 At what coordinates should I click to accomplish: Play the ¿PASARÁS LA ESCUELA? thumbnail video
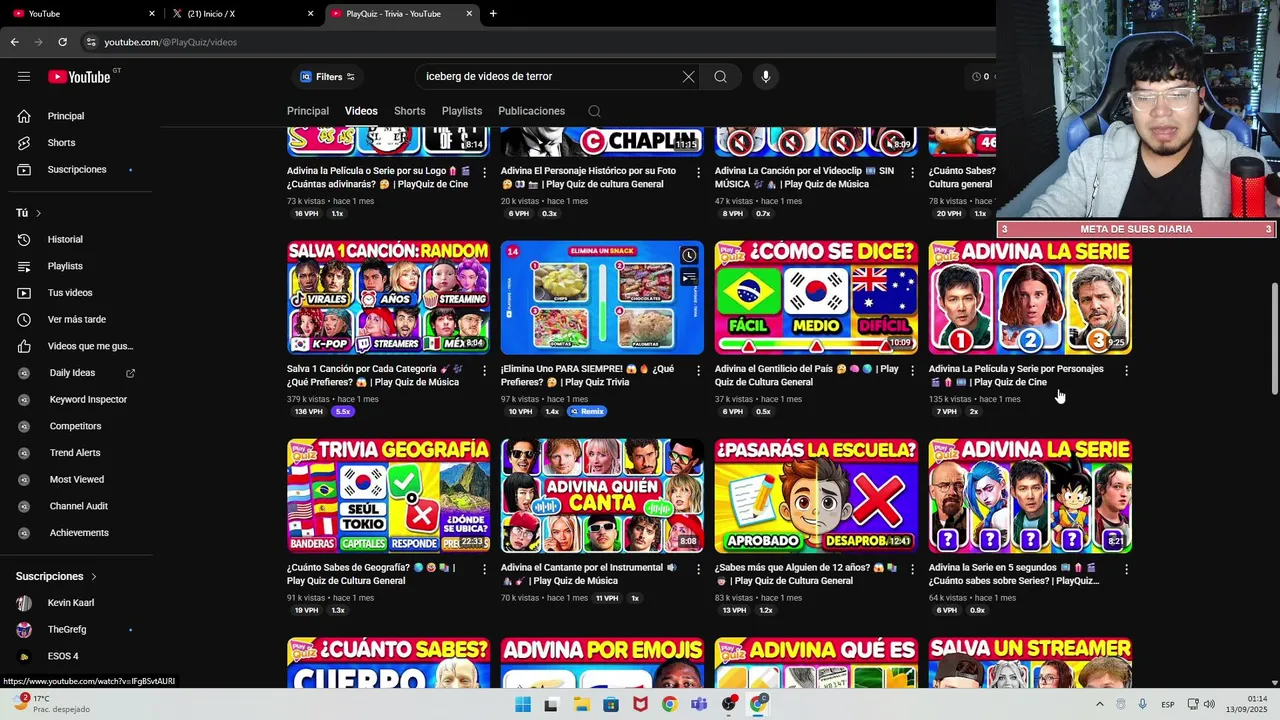pyautogui.click(x=816, y=496)
